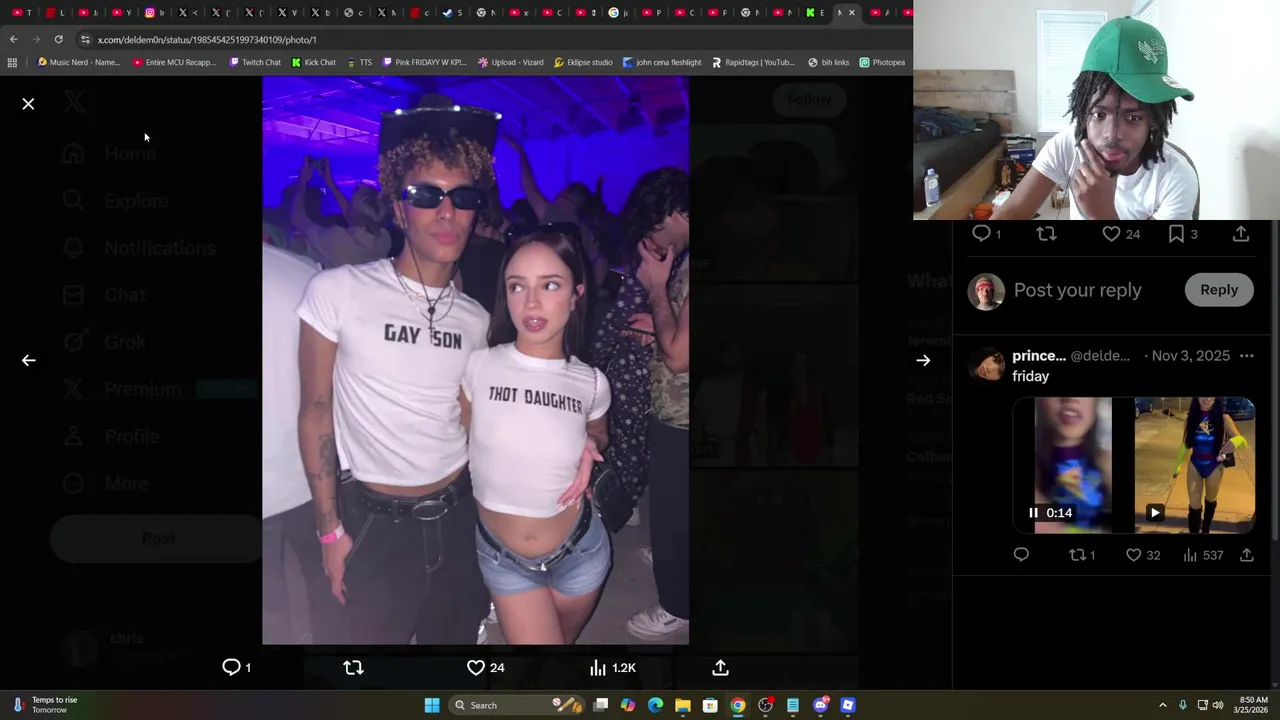Viewport: 1280px width, 720px height.
Task: Open File Explorer from taskbar
Action: 682,705
